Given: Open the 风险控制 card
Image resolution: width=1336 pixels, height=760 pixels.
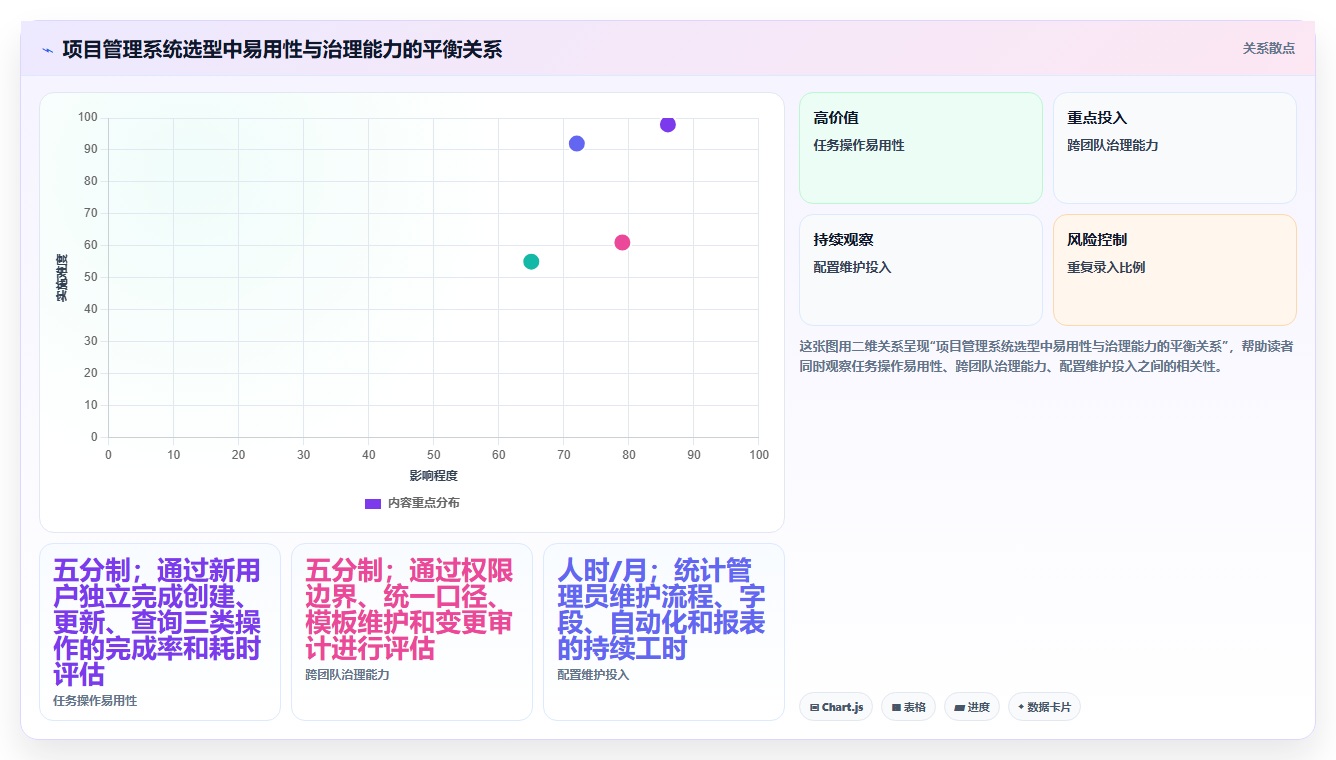Looking at the screenshot, I should click(x=1175, y=270).
